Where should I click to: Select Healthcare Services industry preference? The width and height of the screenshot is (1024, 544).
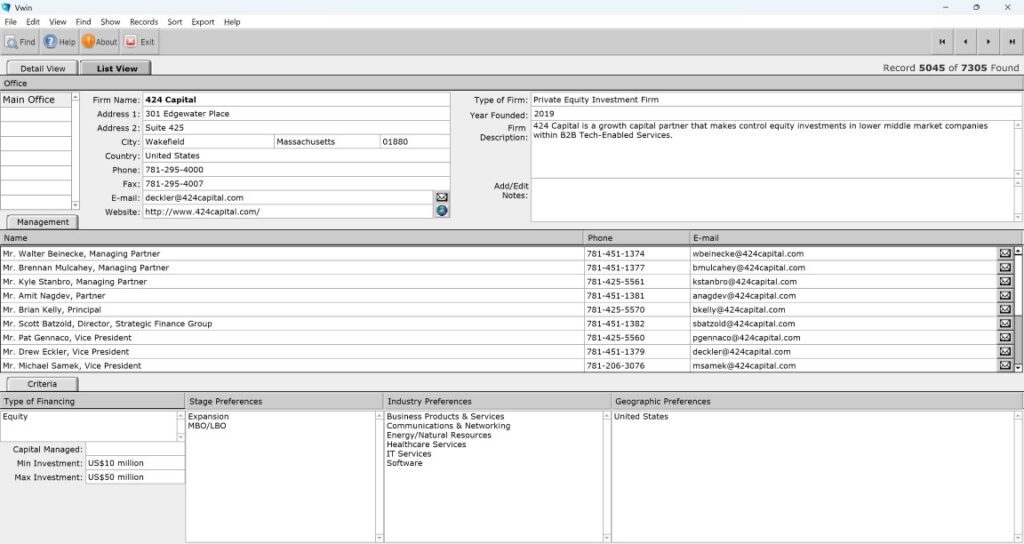(x=426, y=444)
